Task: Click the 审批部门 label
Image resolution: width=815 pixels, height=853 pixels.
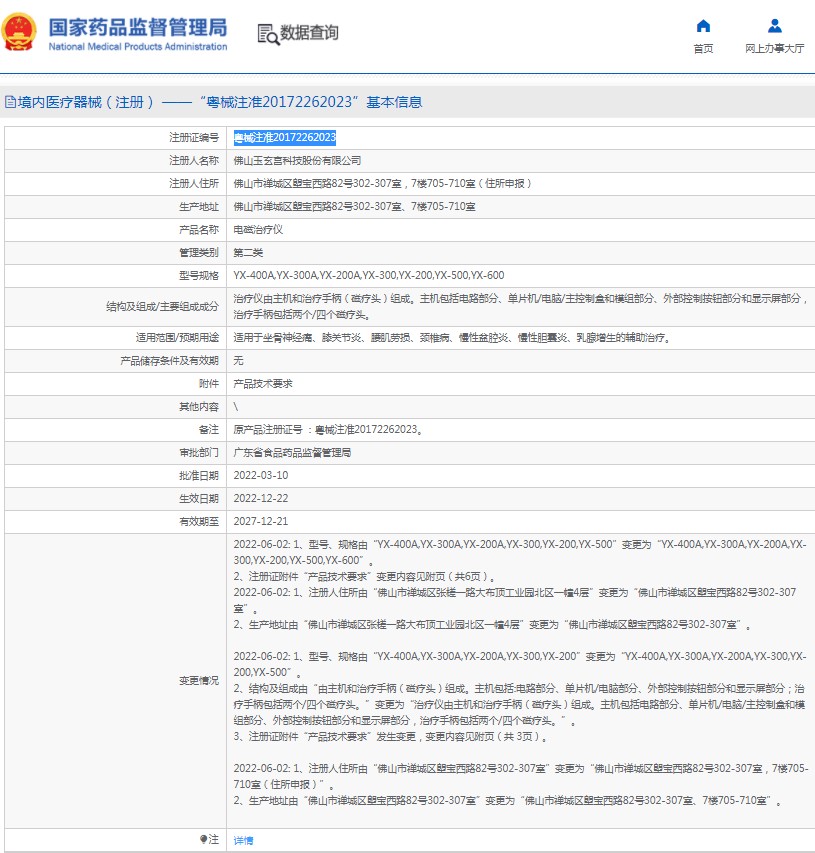Action: pyautogui.click(x=199, y=453)
